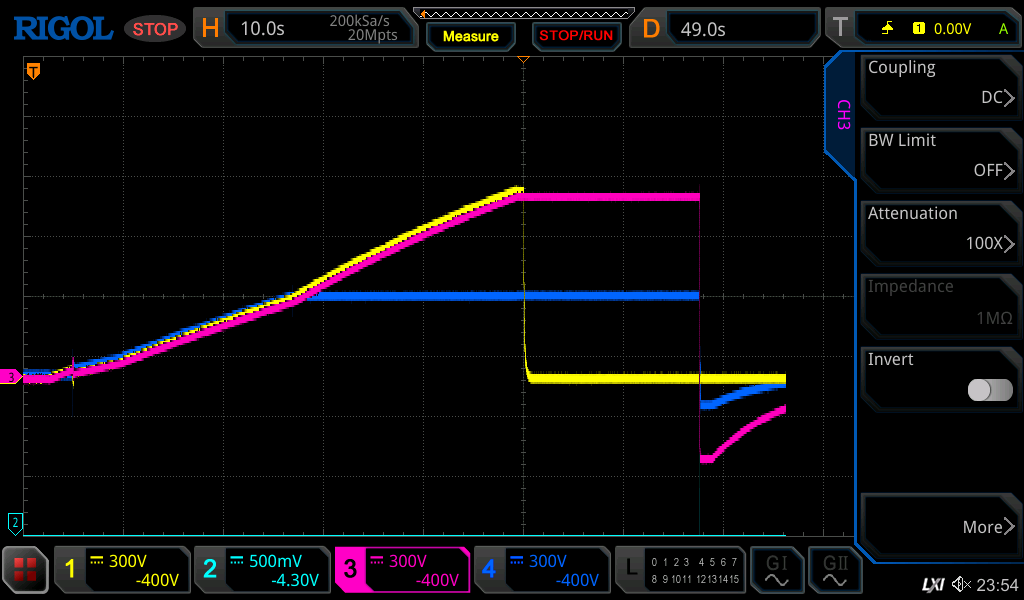The image size is (1024, 600).
Task: Open the Measure menu
Action: [470, 36]
